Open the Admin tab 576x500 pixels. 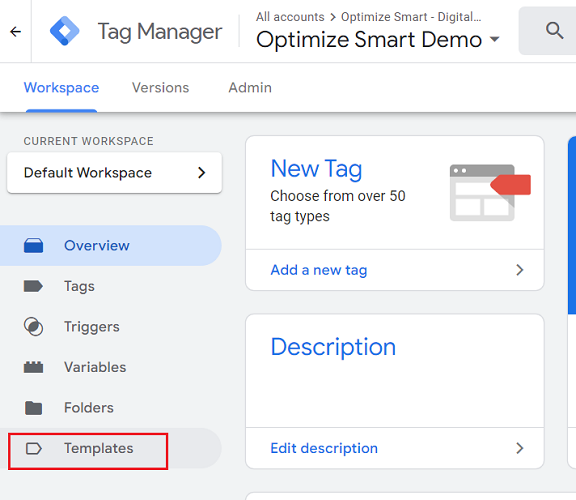(250, 88)
